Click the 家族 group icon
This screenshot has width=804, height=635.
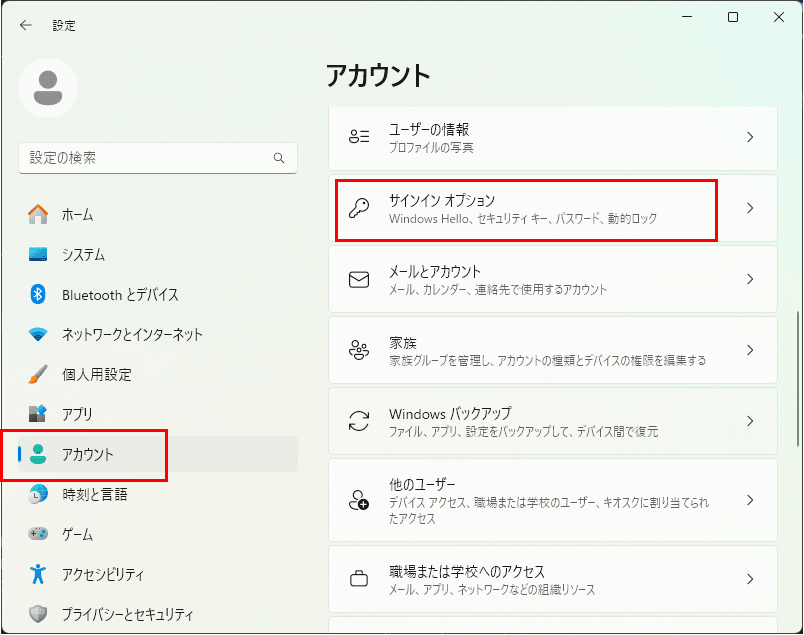(x=359, y=350)
